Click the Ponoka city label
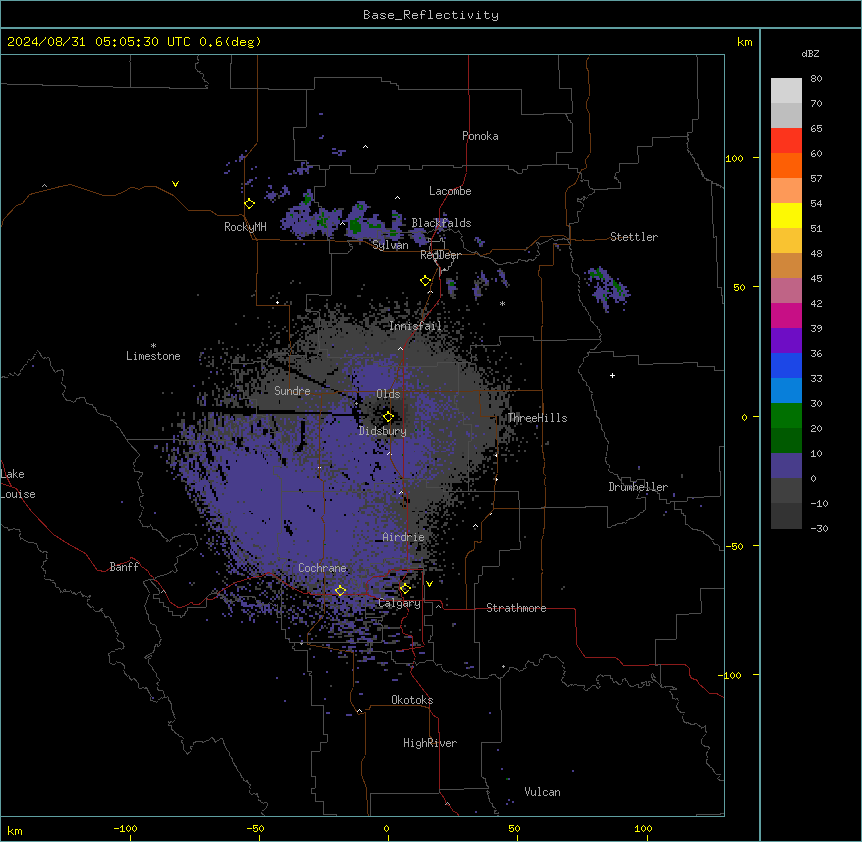 (x=480, y=136)
